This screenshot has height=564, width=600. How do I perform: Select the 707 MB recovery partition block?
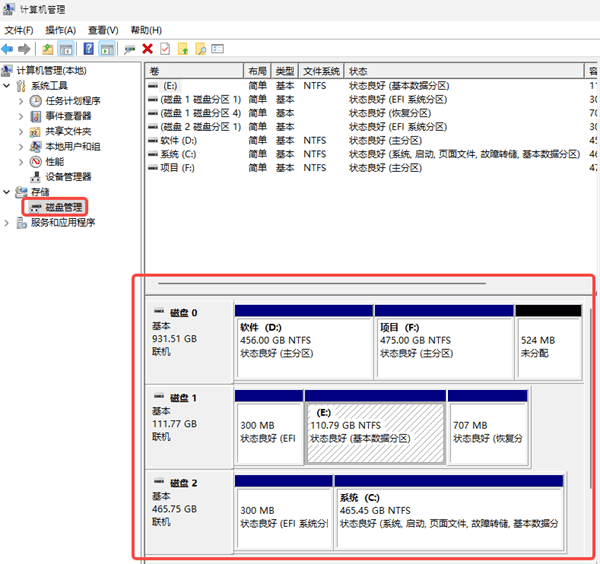488,427
